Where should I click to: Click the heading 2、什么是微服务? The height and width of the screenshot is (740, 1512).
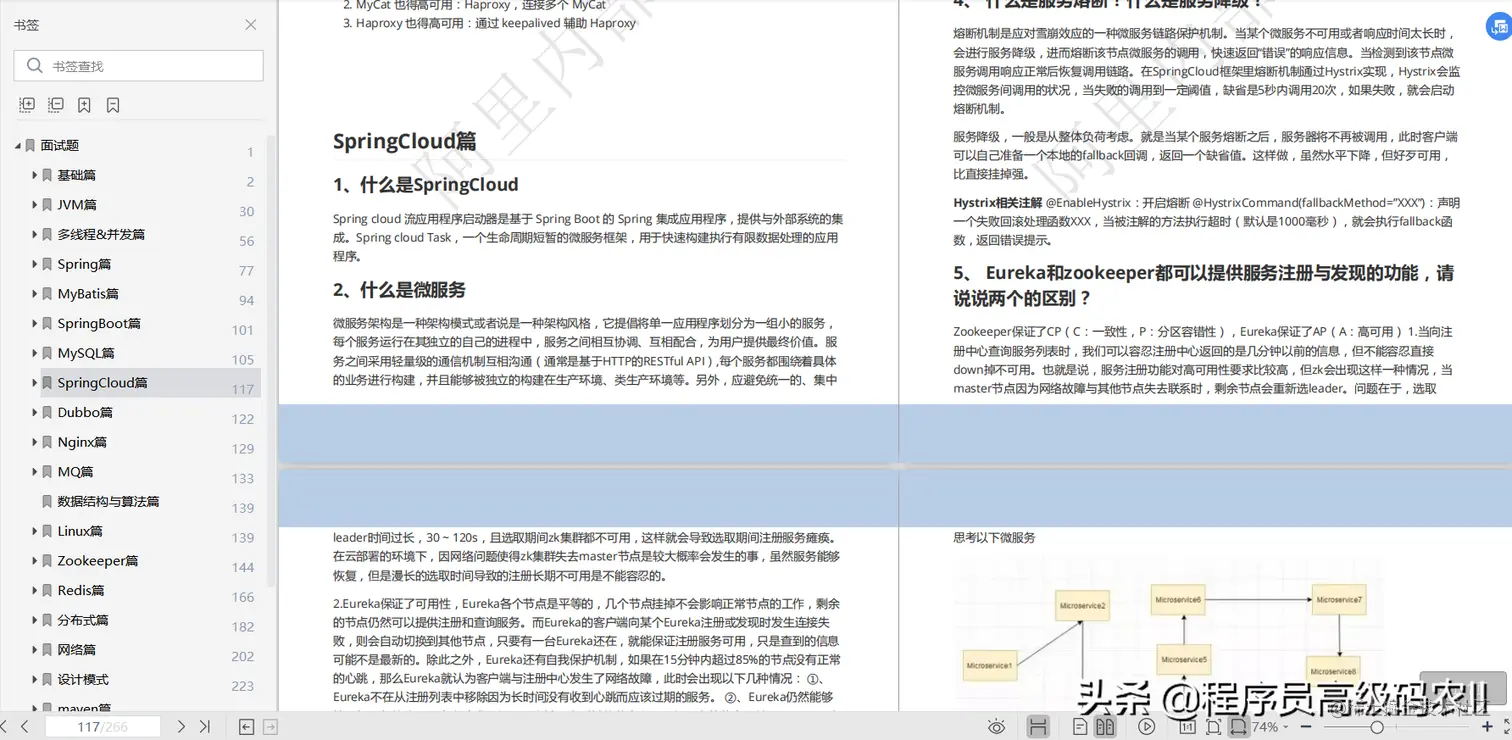point(400,290)
